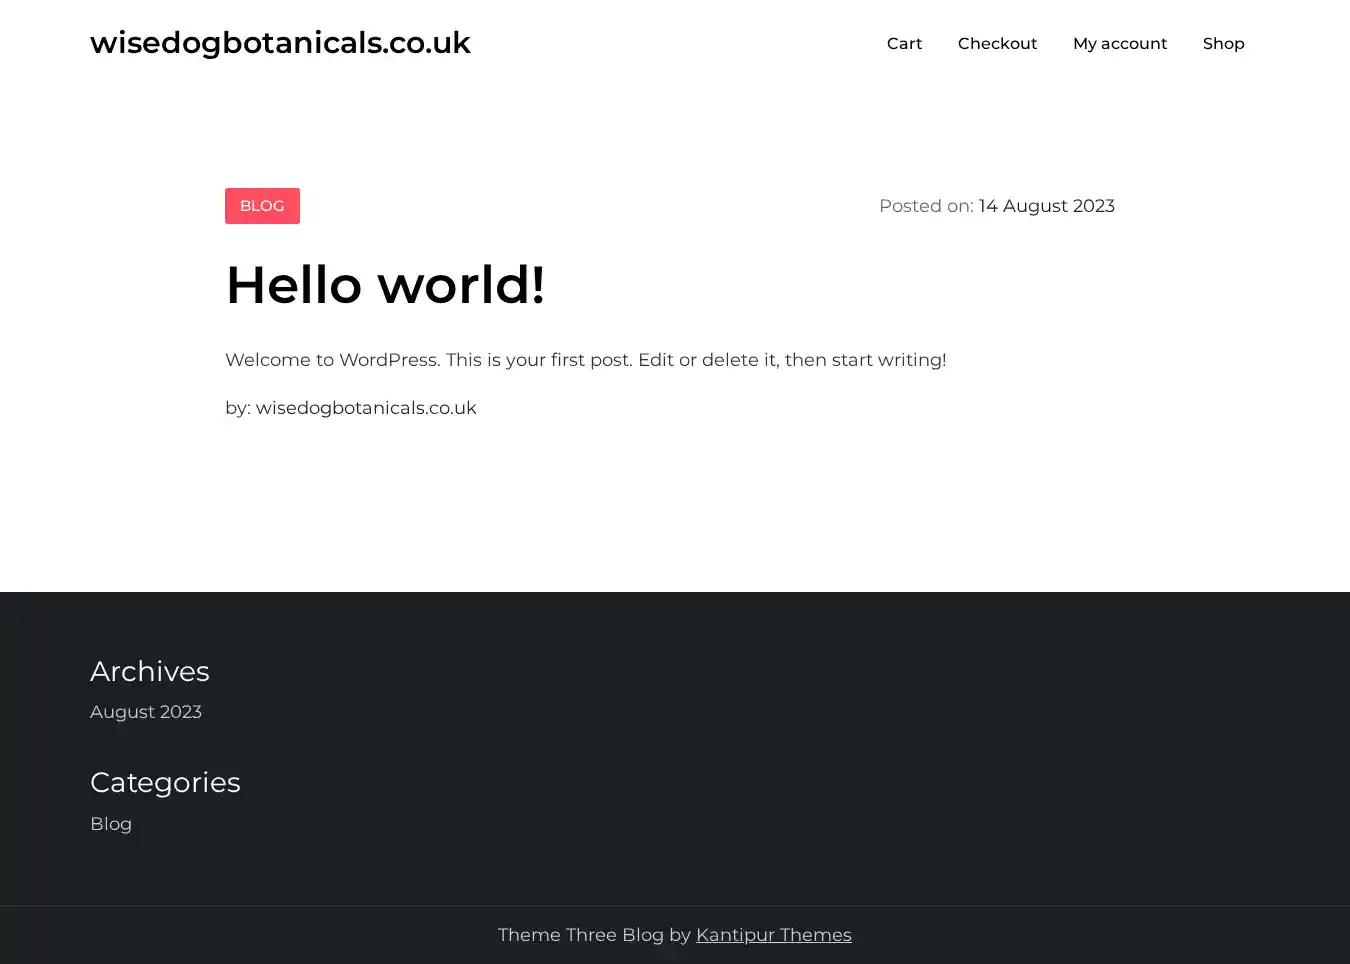Select the Blog category in footer
1350x964 pixels.
111,824
